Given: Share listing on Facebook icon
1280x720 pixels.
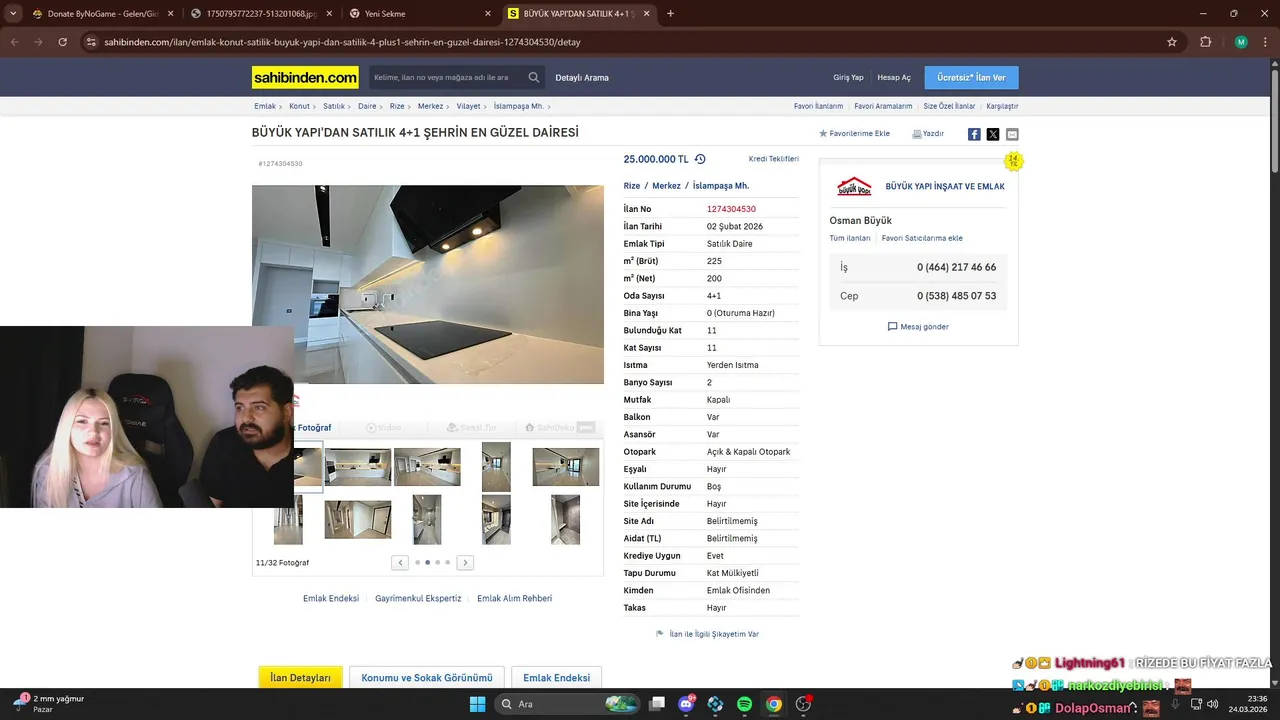Looking at the screenshot, I should pyautogui.click(x=974, y=134).
